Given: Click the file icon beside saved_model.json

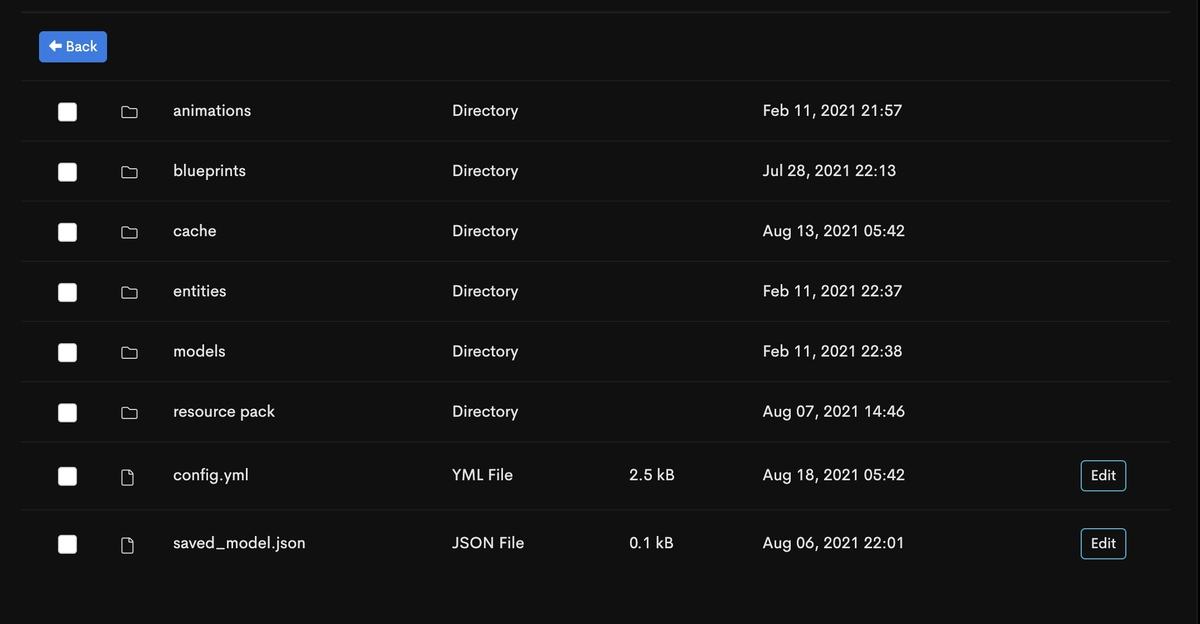Looking at the screenshot, I should click(x=128, y=544).
